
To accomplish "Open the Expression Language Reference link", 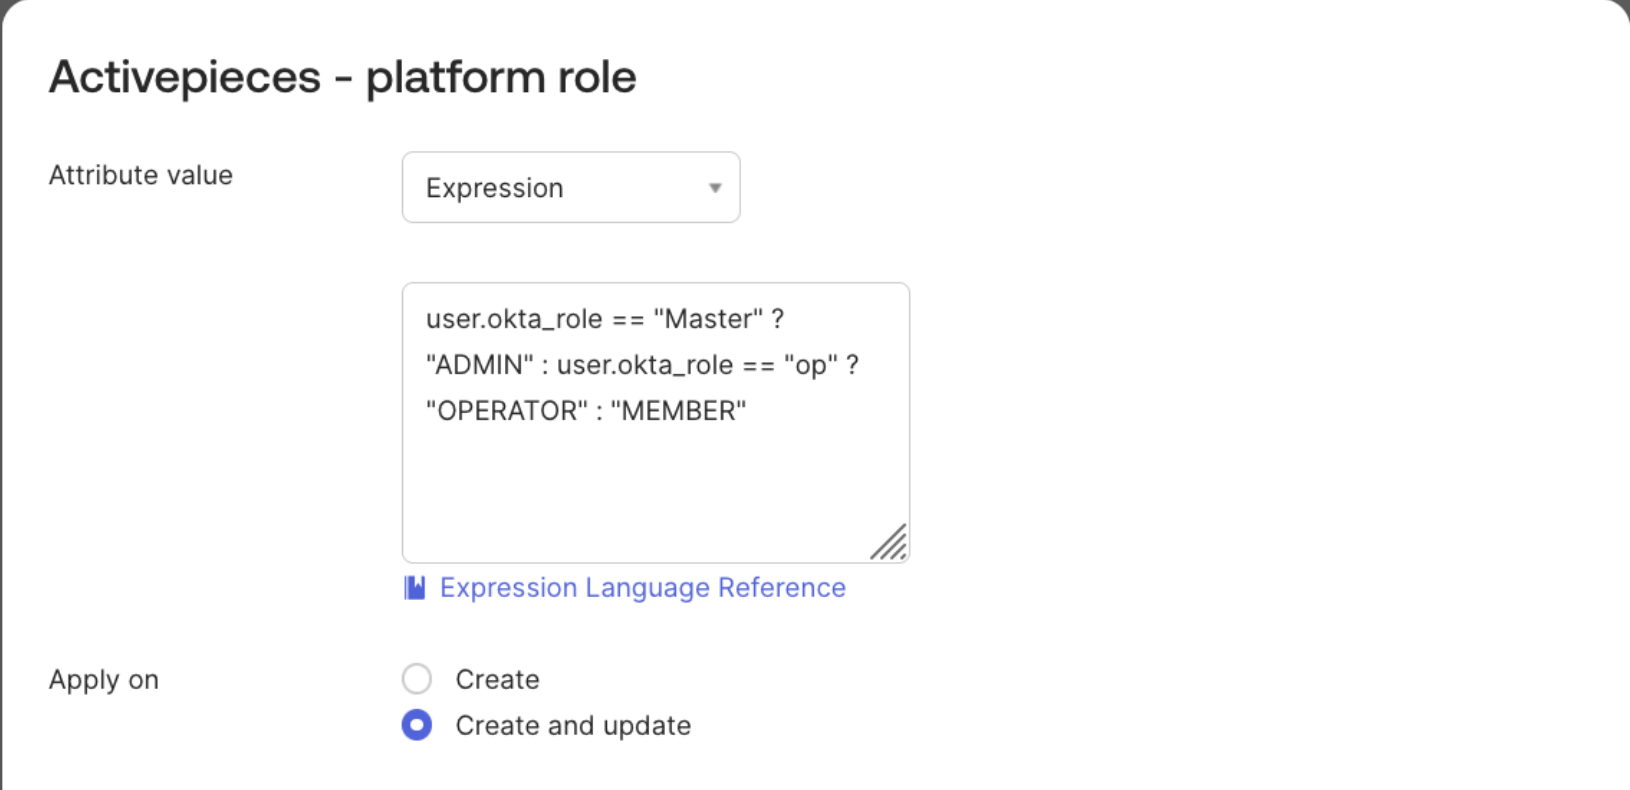I will (x=642, y=587).
